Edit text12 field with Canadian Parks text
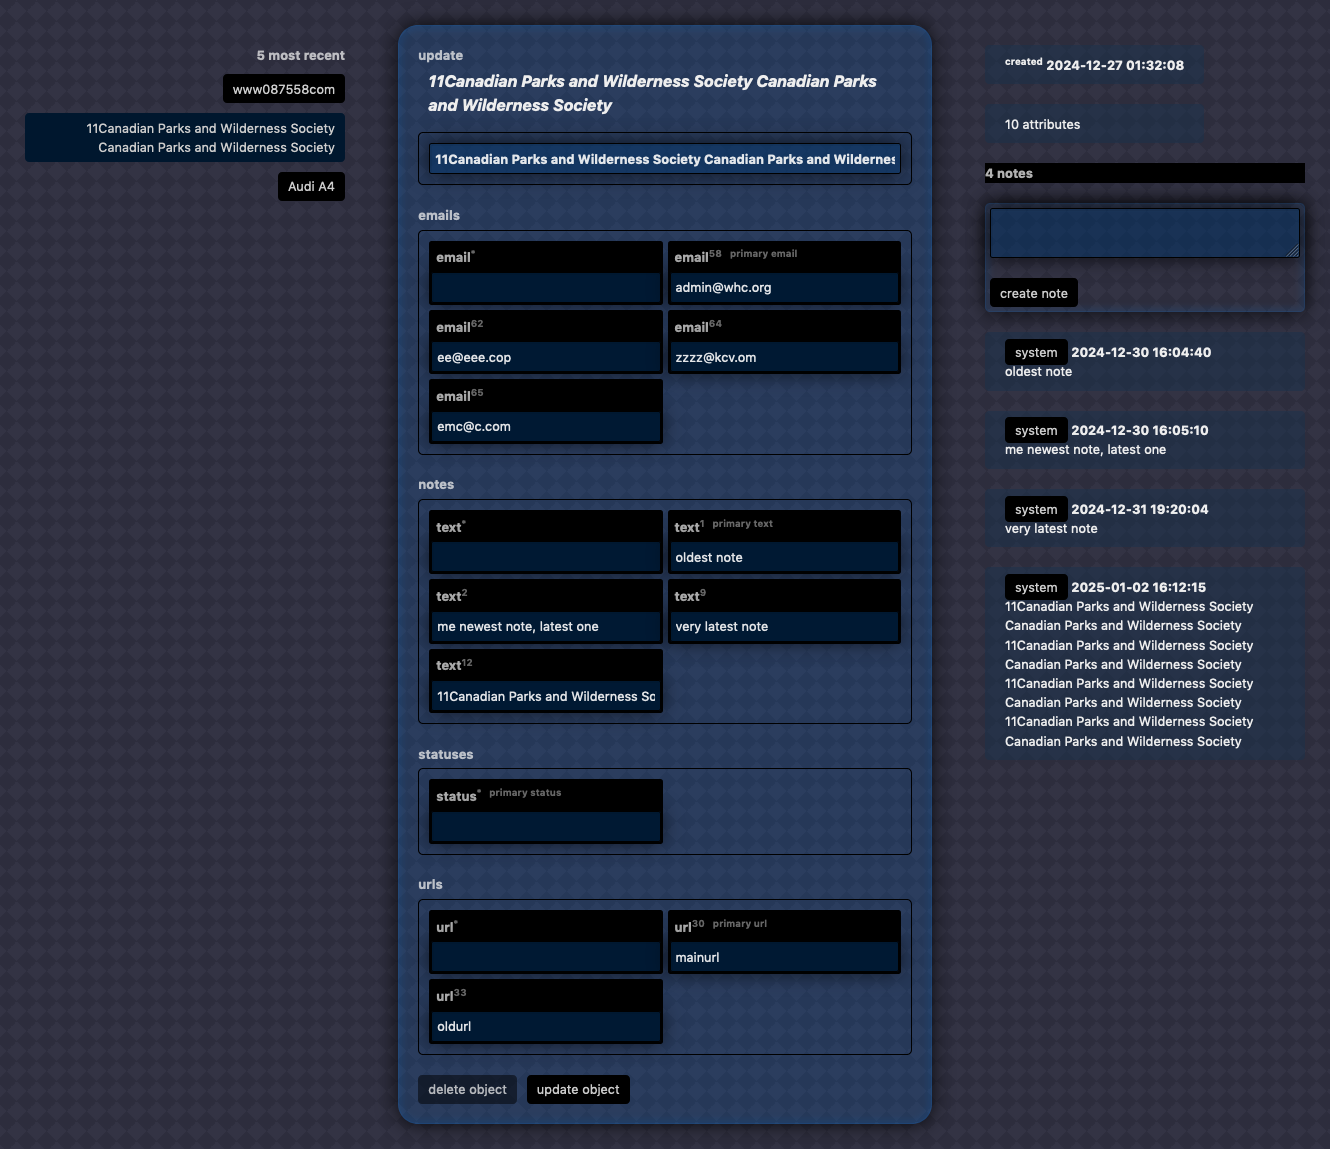The width and height of the screenshot is (1330, 1149). pos(546,696)
